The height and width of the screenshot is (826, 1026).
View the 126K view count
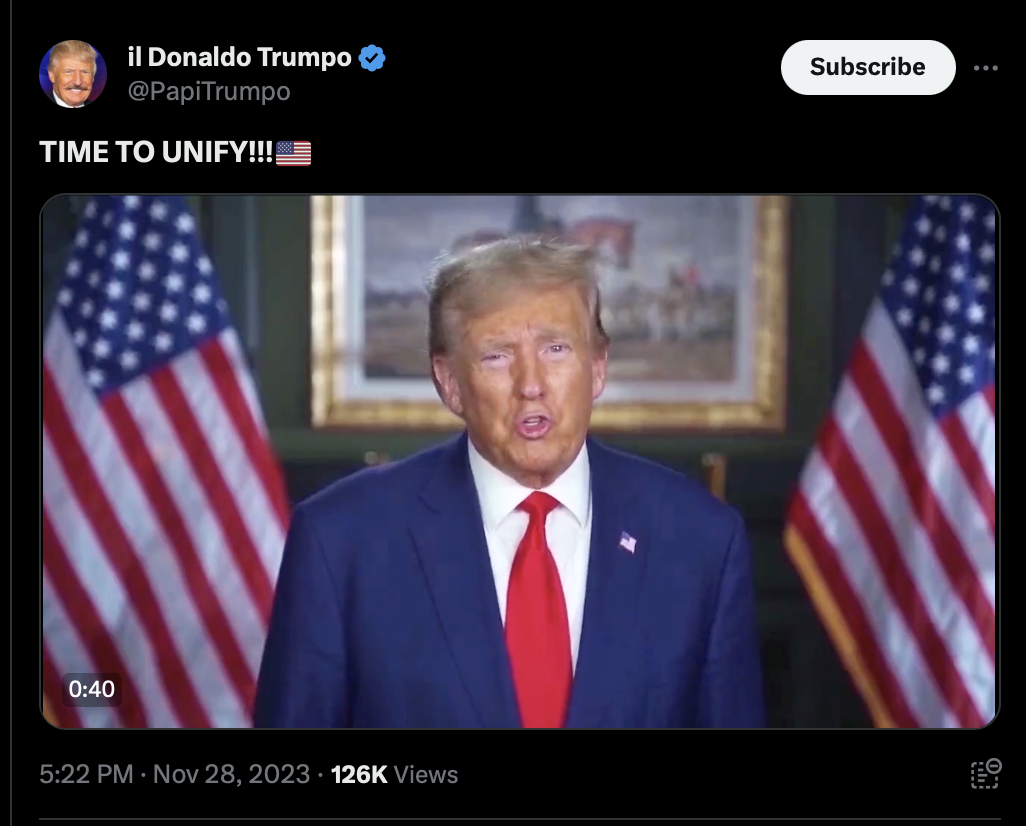pyautogui.click(x=359, y=774)
